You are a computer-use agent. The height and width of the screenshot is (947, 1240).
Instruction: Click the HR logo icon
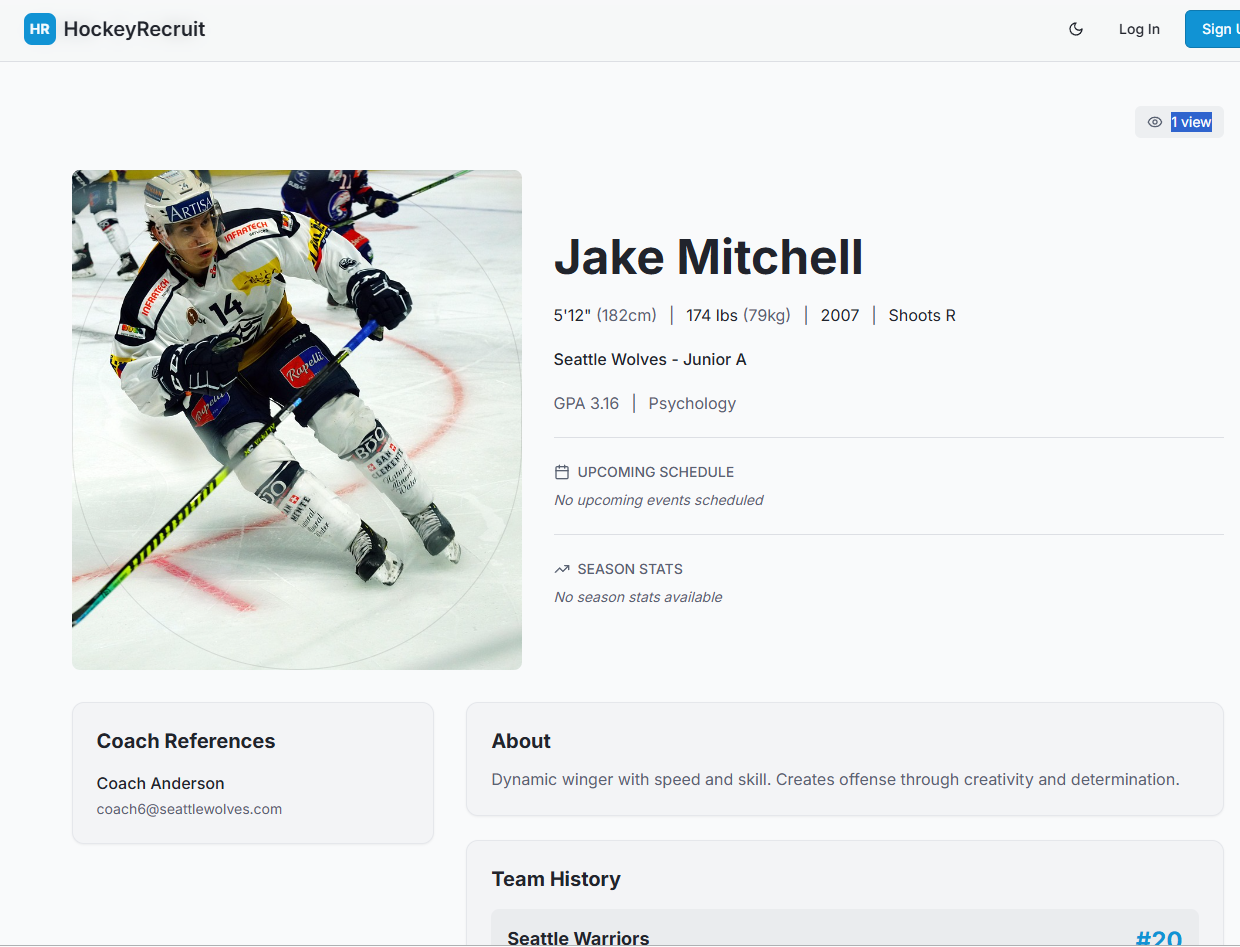(x=40, y=29)
